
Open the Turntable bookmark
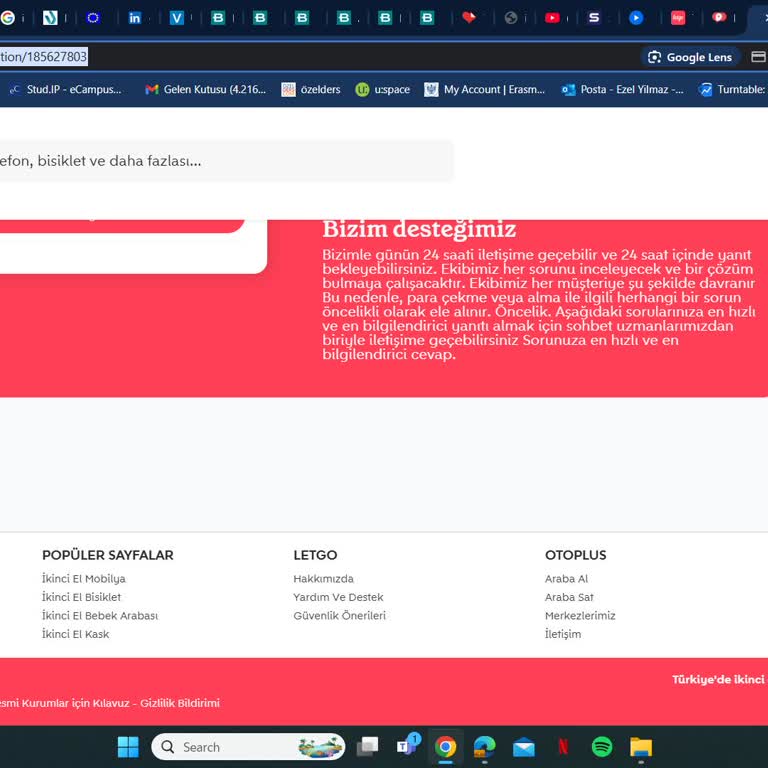732,89
